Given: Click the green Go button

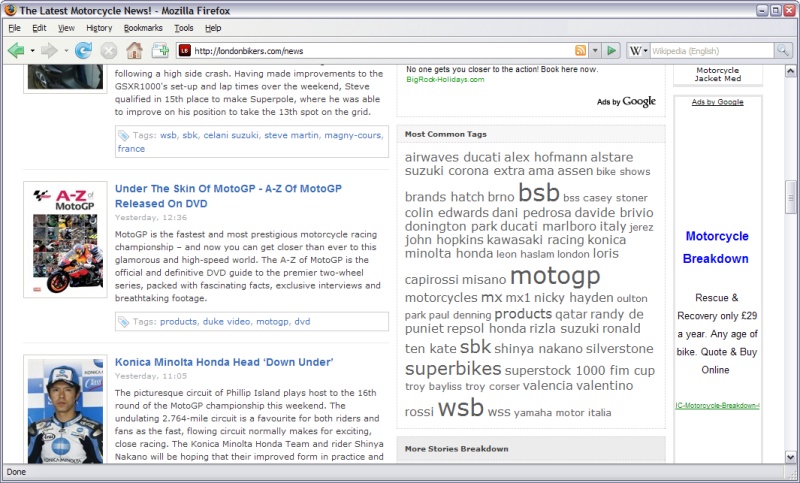Looking at the screenshot, I should coord(611,50).
